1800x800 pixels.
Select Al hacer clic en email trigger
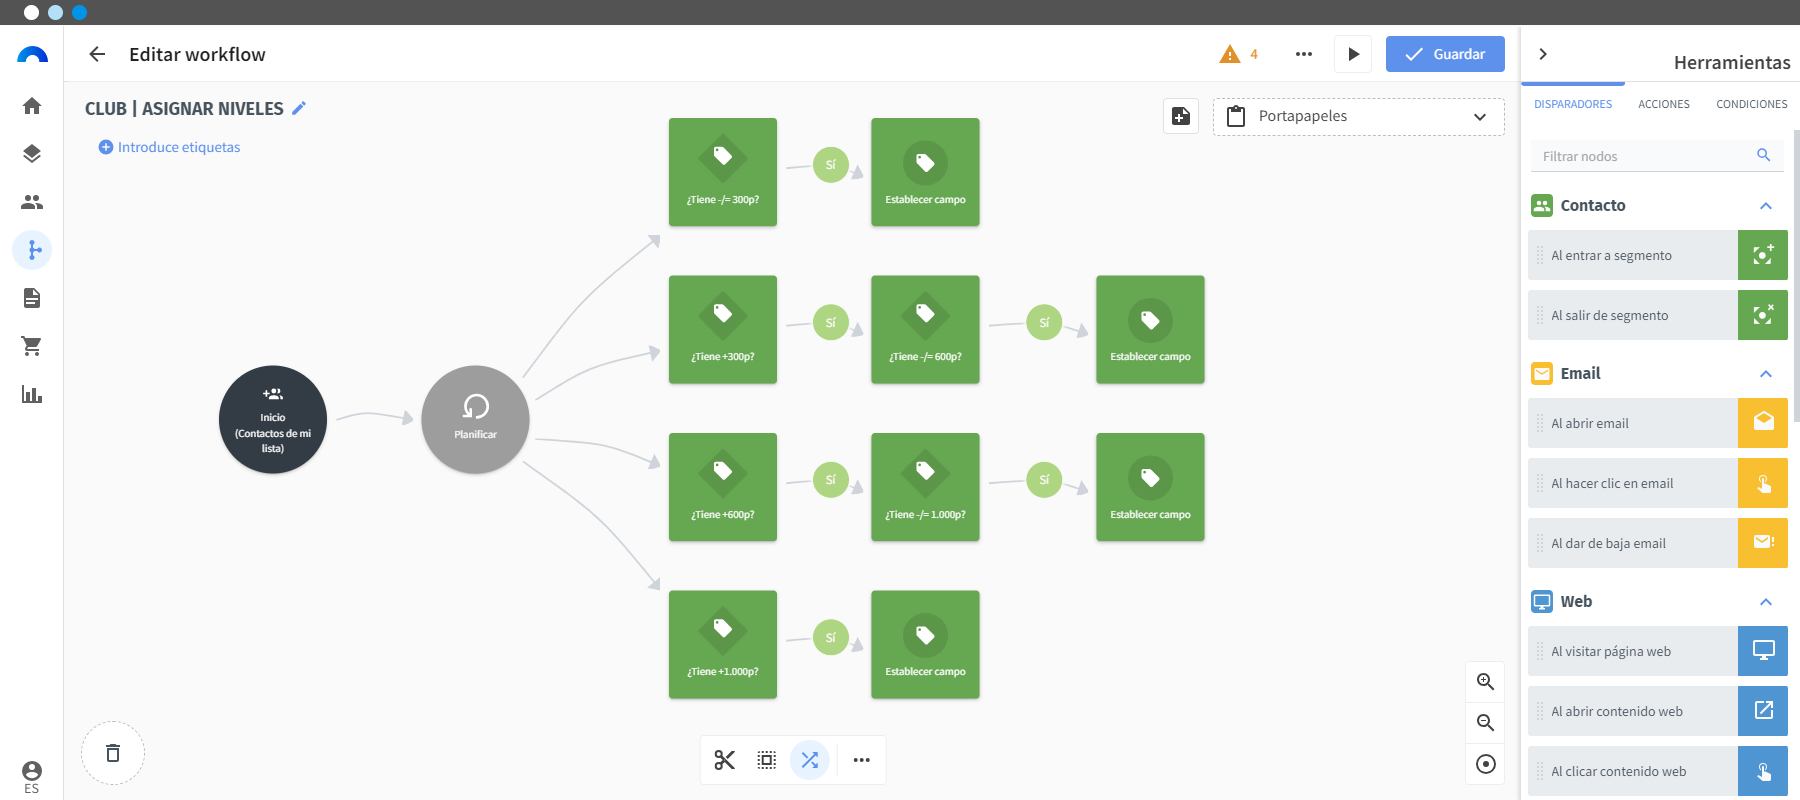click(x=1658, y=483)
